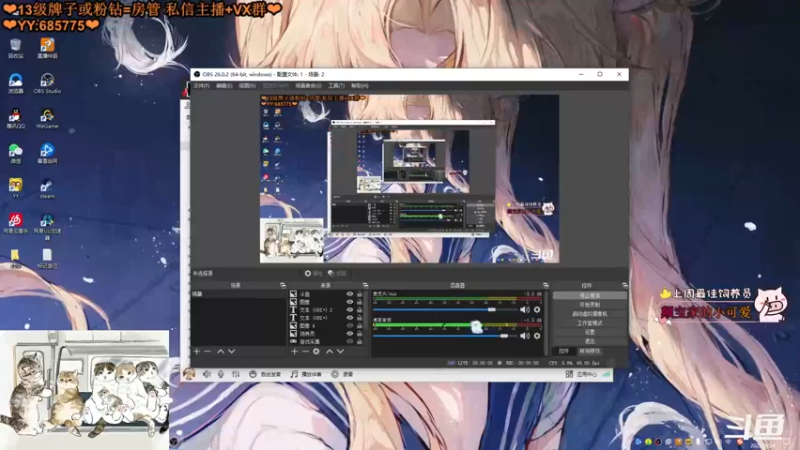Open the 帮助(H) Help menu
Image resolution: width=800 pixels, height=450 pixels.
tap(360, 86)
